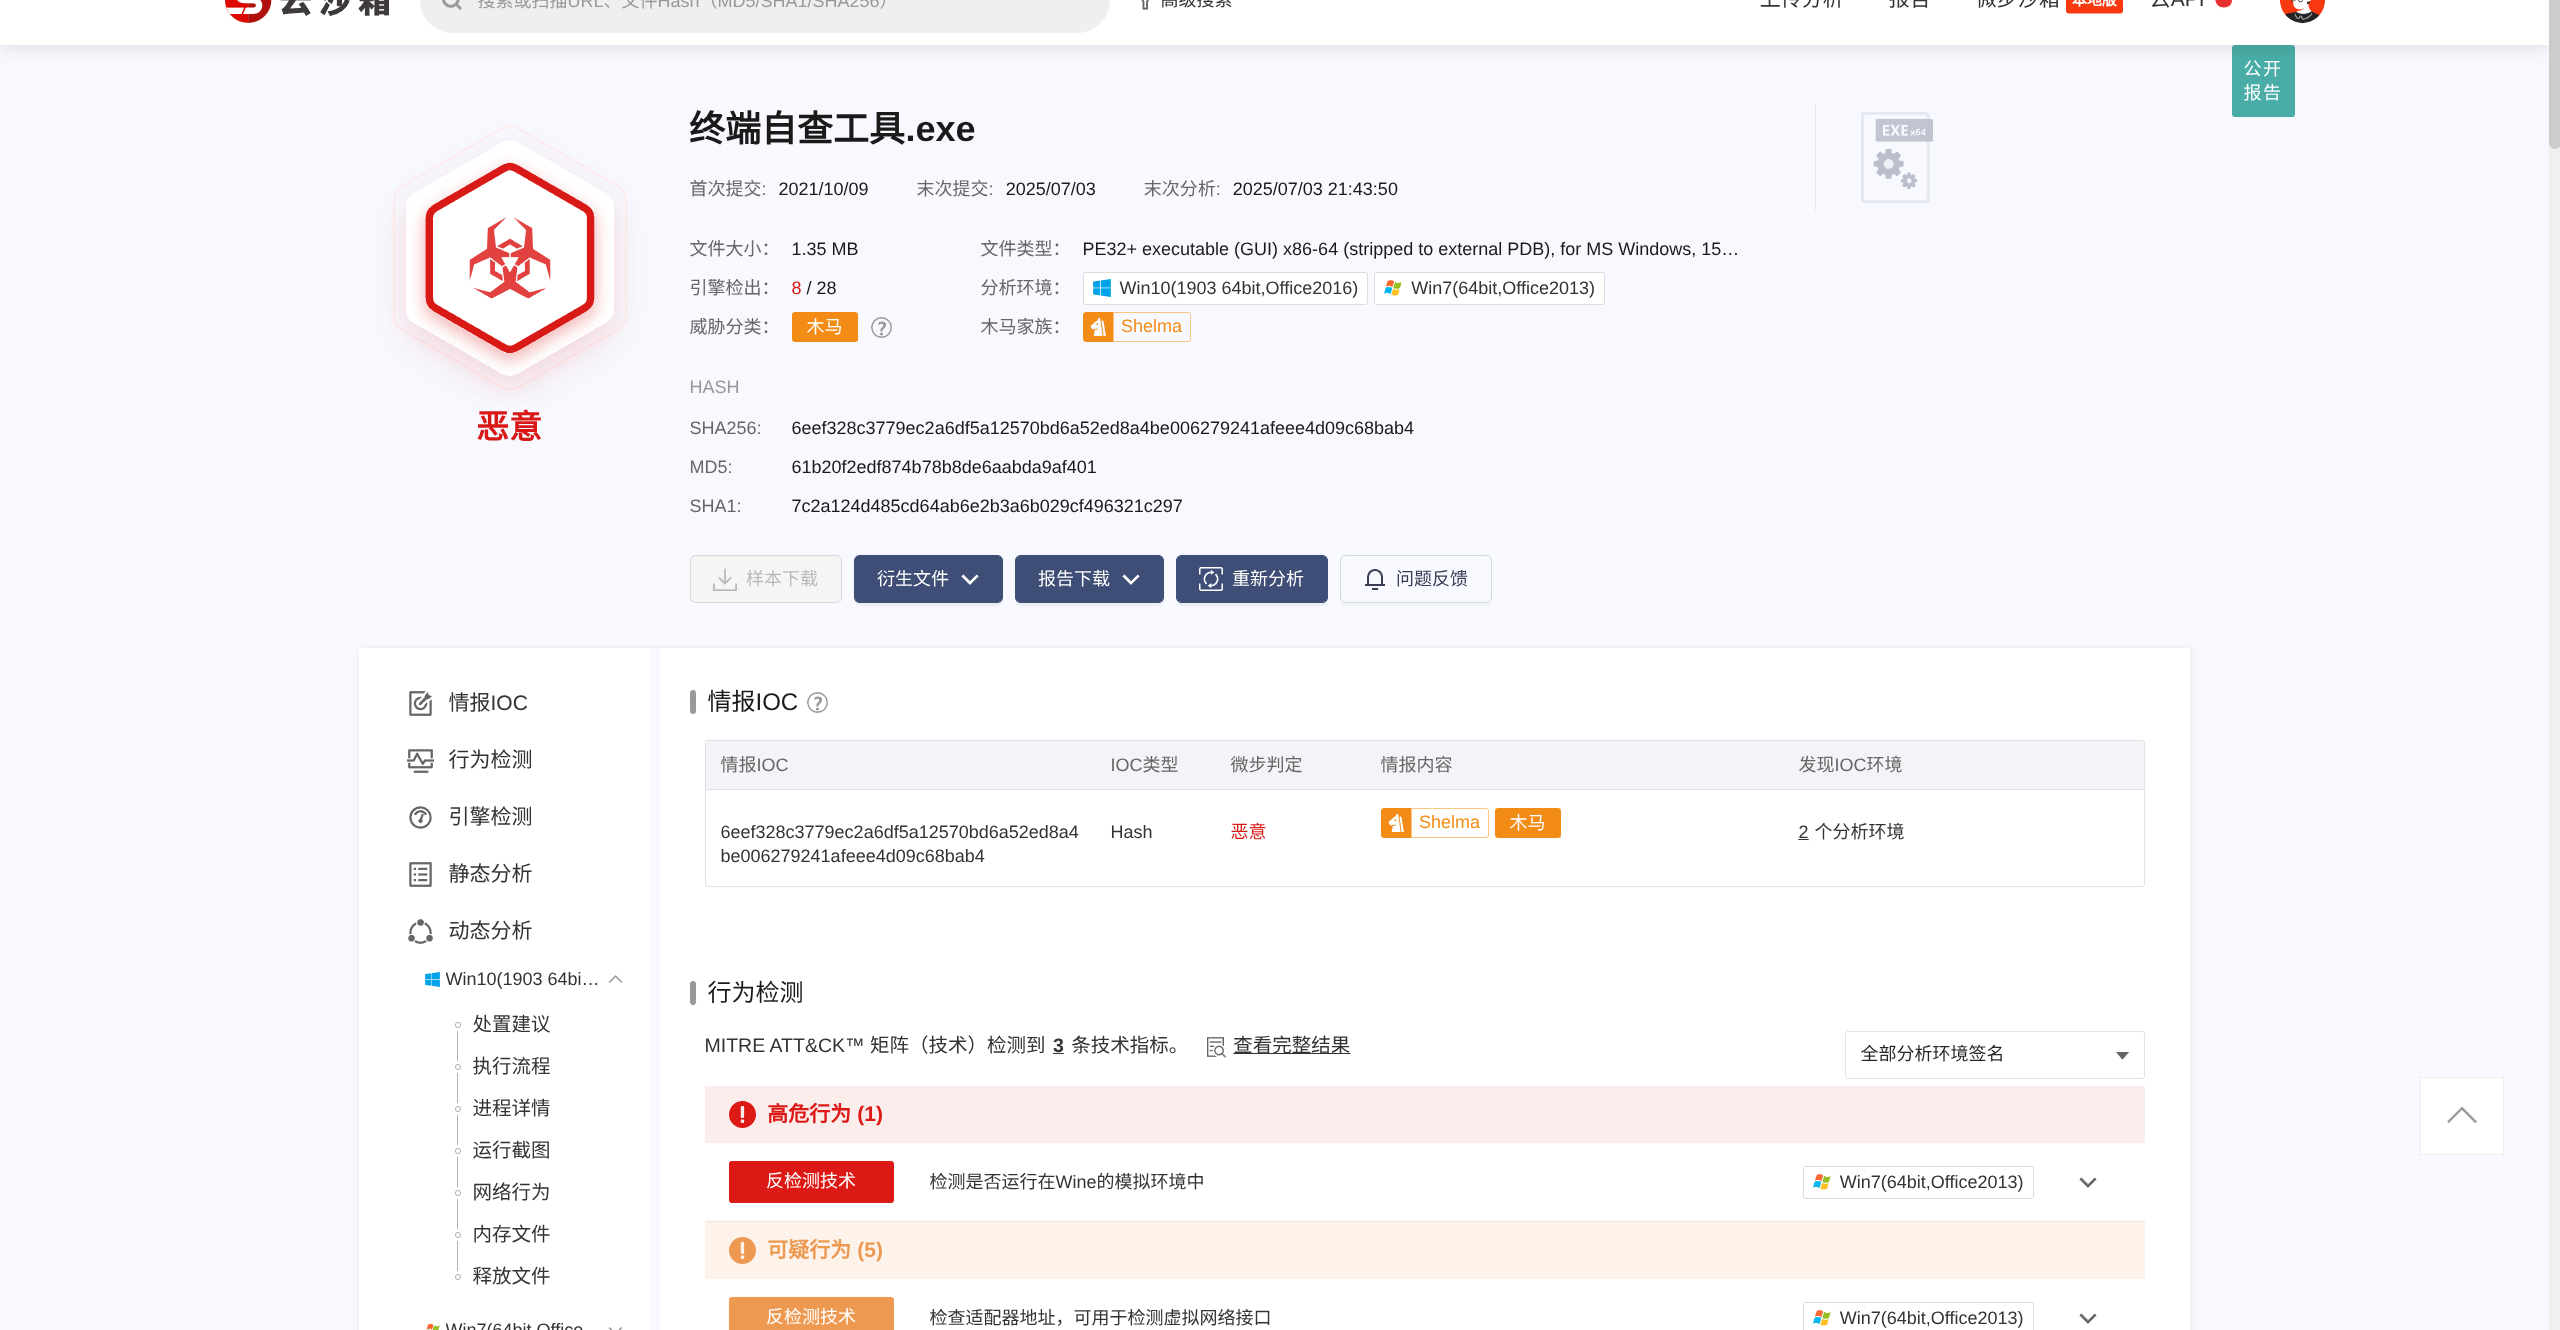The image size is (2560, 1330).
Task: Click the green 公开报告 badge
Action: point(2262,81)
